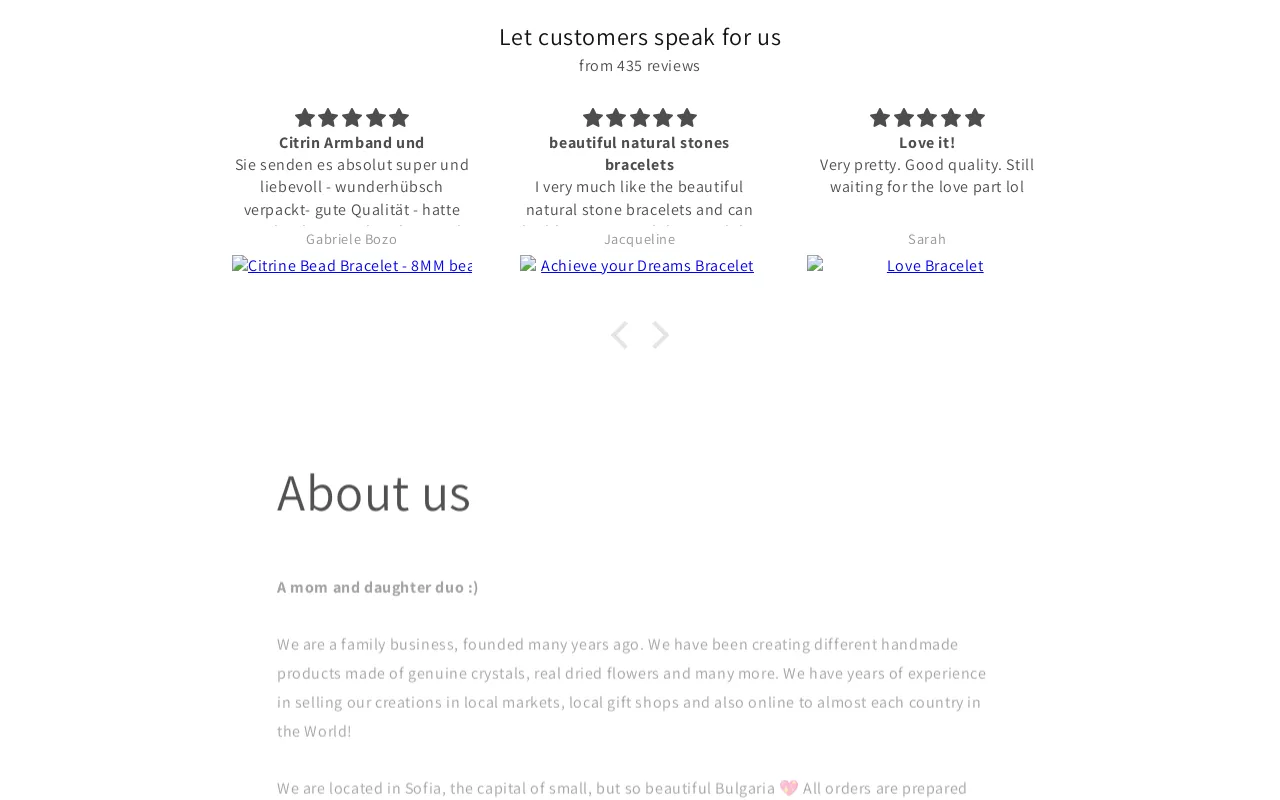The width and height of the screenshot is (1280, 800).
Task: Click the "Let customers speak for us" heading
Action: [640, 37]
